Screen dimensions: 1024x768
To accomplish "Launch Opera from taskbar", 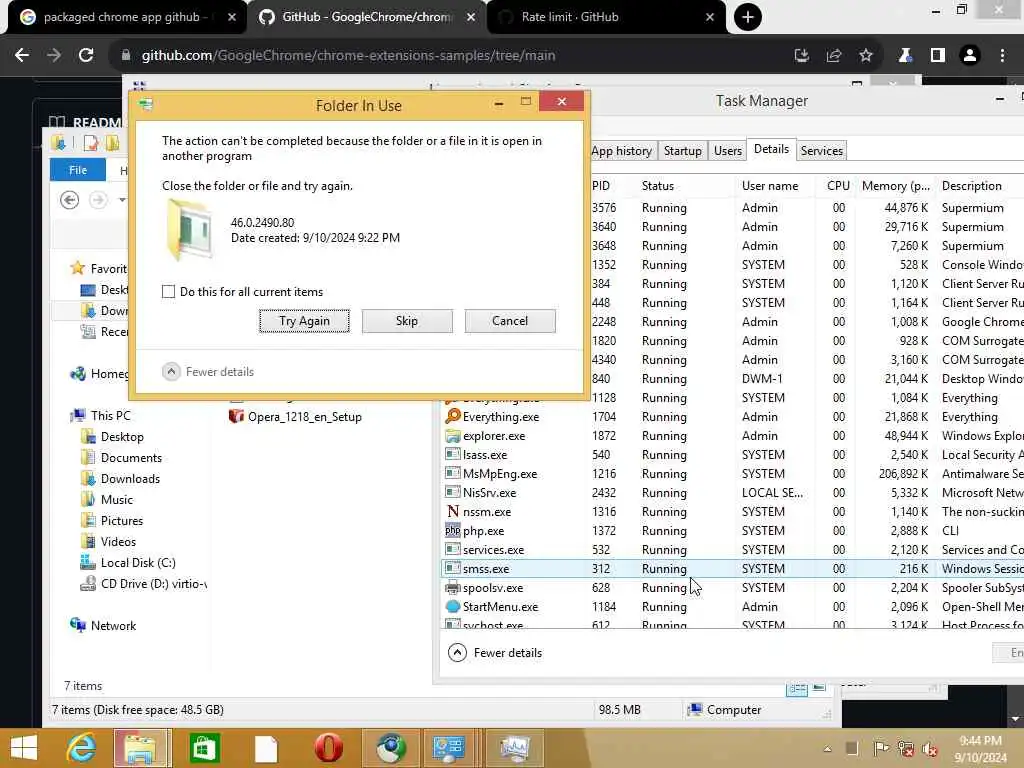I will click(328, 748).
